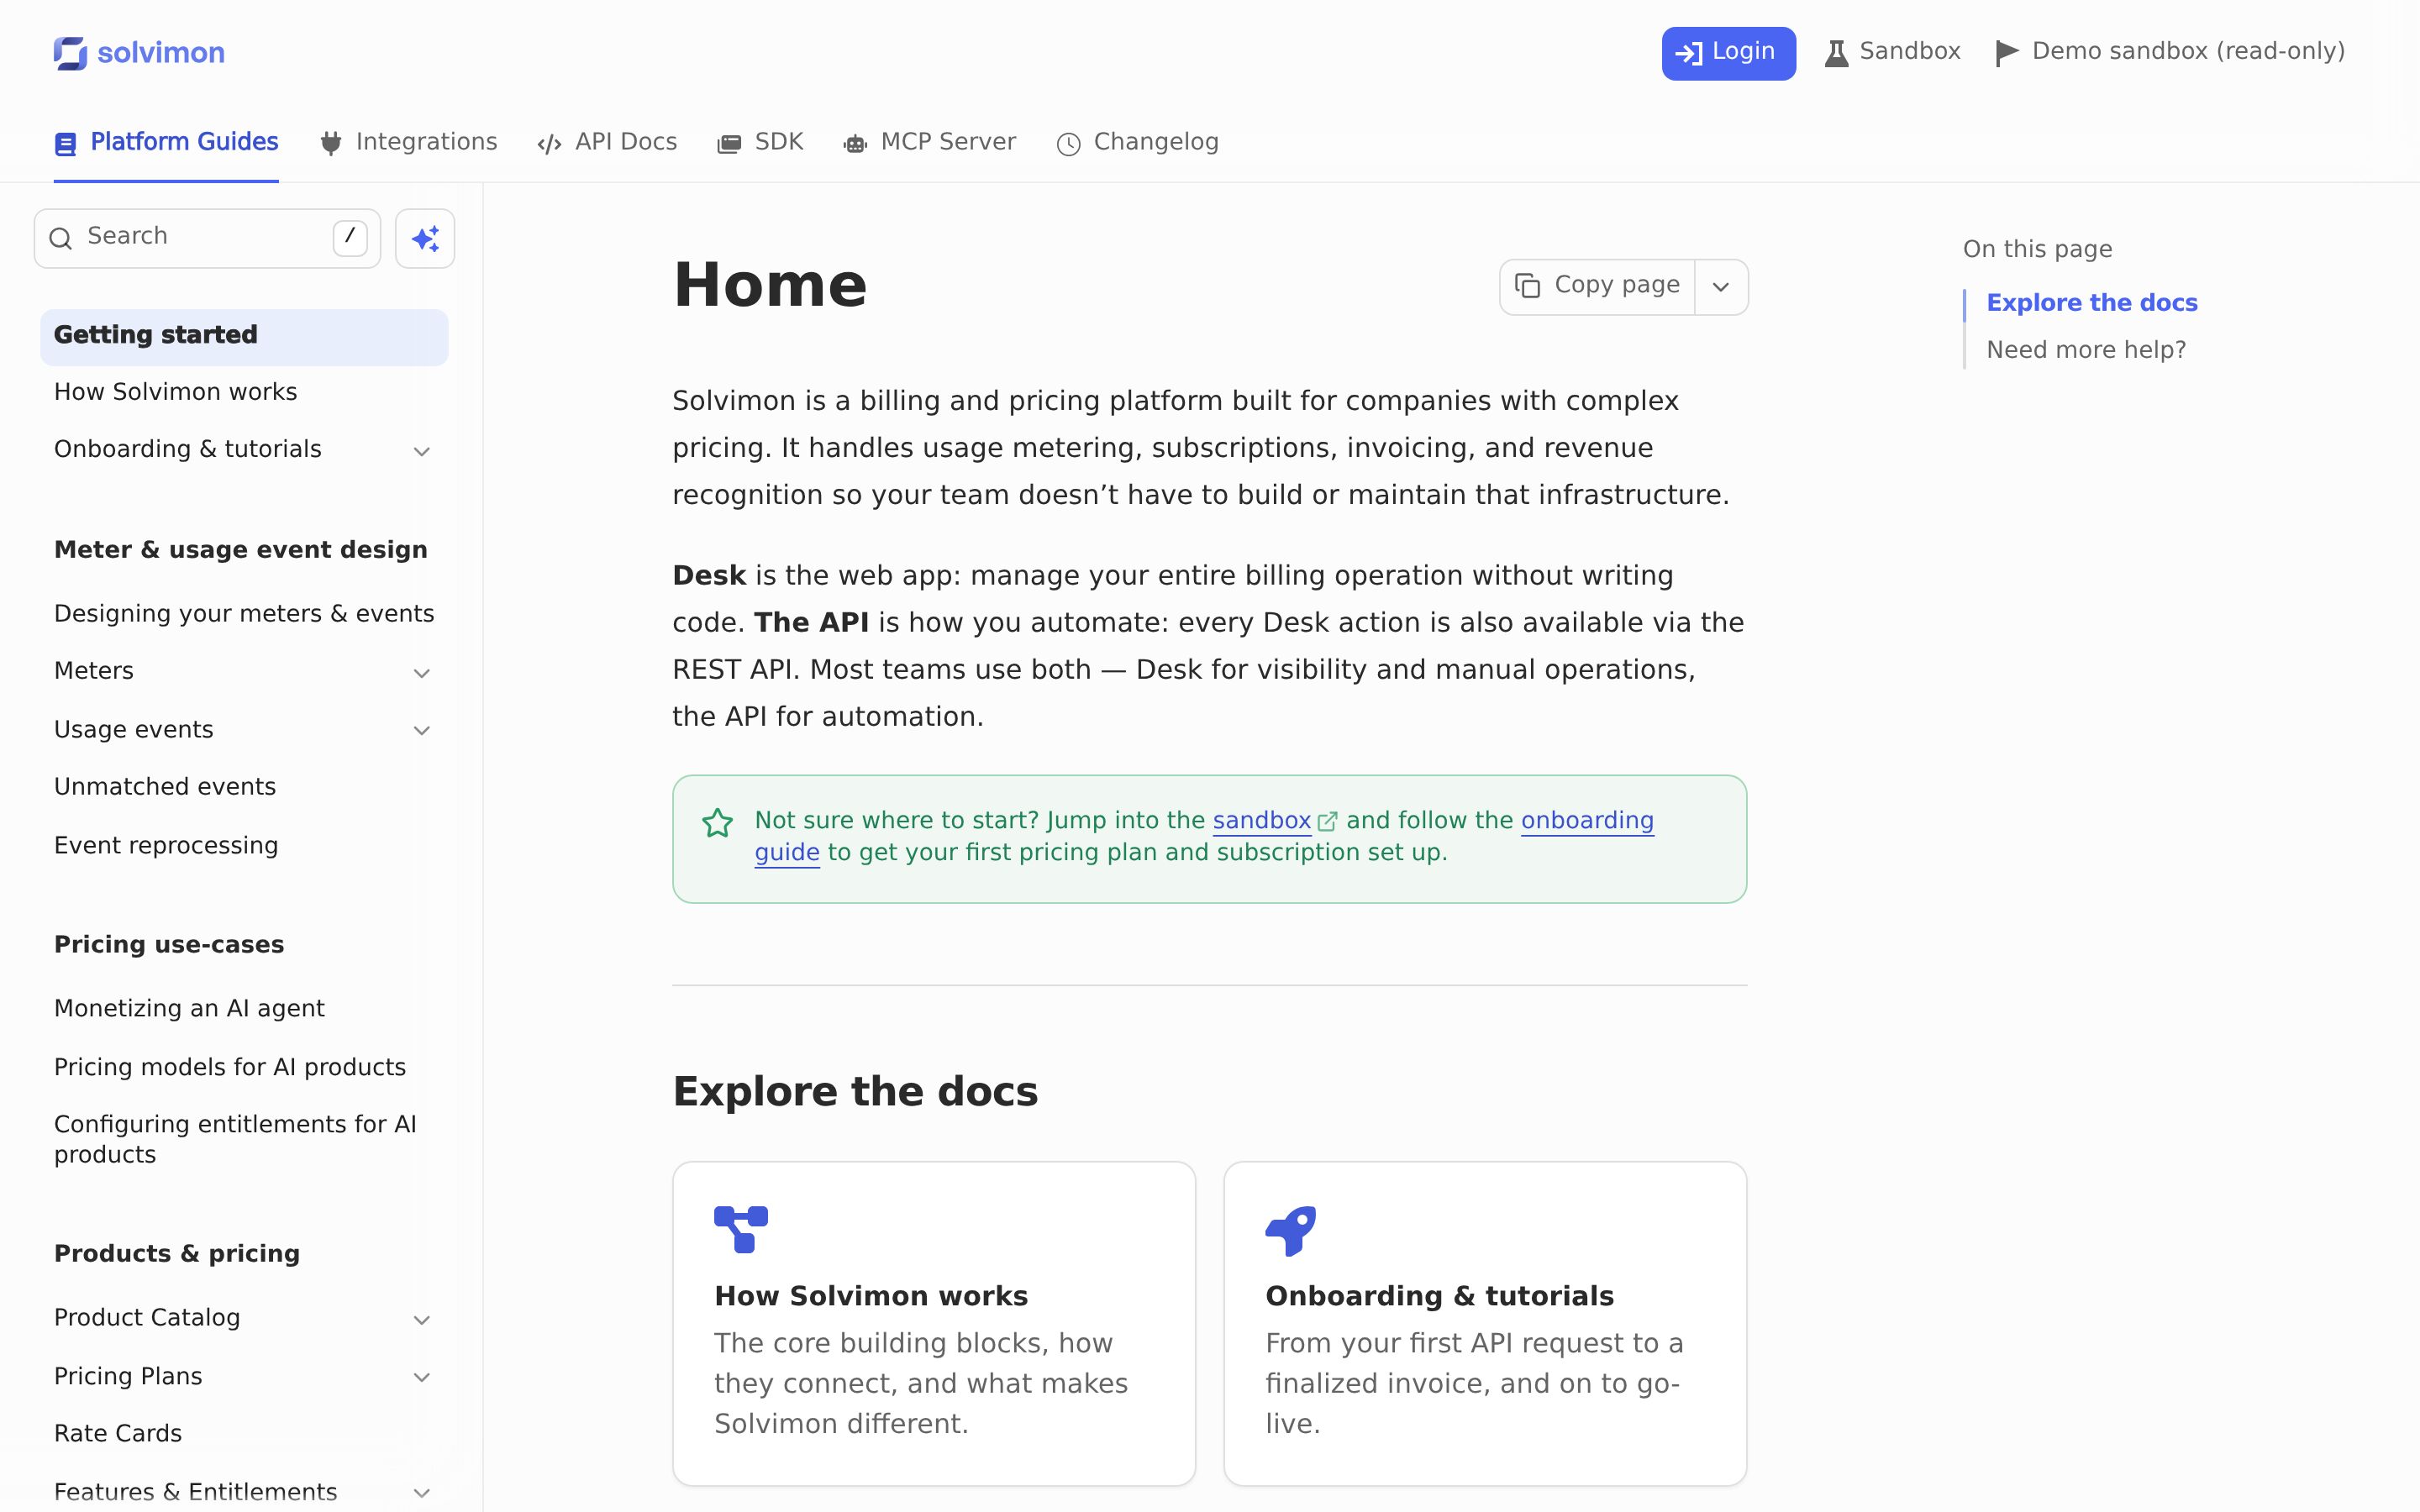Open the Copy page dropdown arrow
The height and width of the screenshot is (1512, 2420).
pyautogui.click(x=1721, y=287)
